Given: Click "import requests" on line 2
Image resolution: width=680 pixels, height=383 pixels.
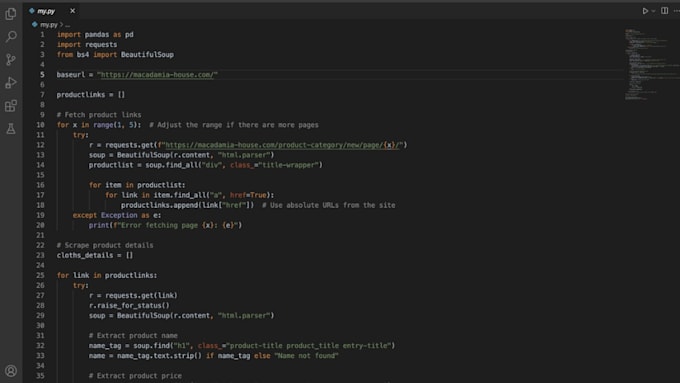Looking at the screenshot, I should [87, 45].
